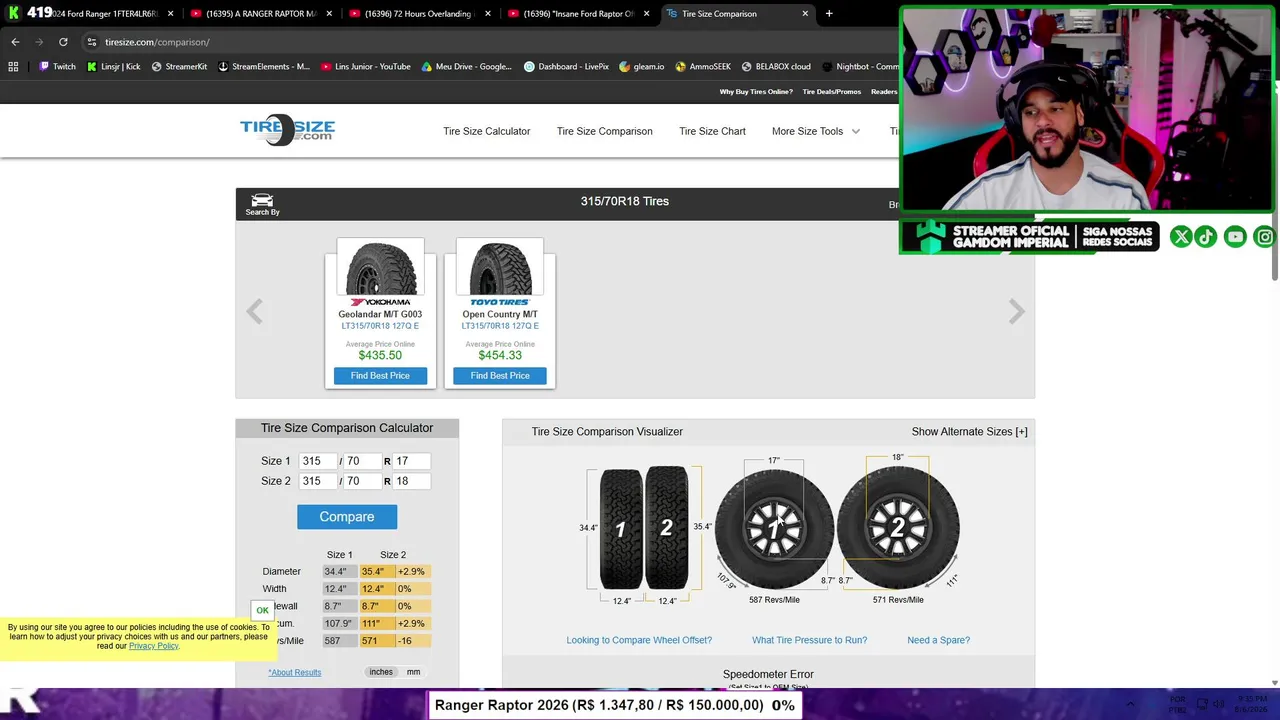Open Tire Size Comparison menu item
This screenshot has height=720, width=1280.
click(605, 131)
